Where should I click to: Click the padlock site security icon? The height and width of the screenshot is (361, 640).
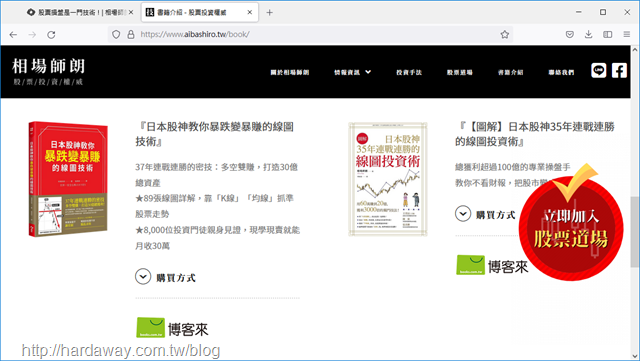(x=131, y=35)
